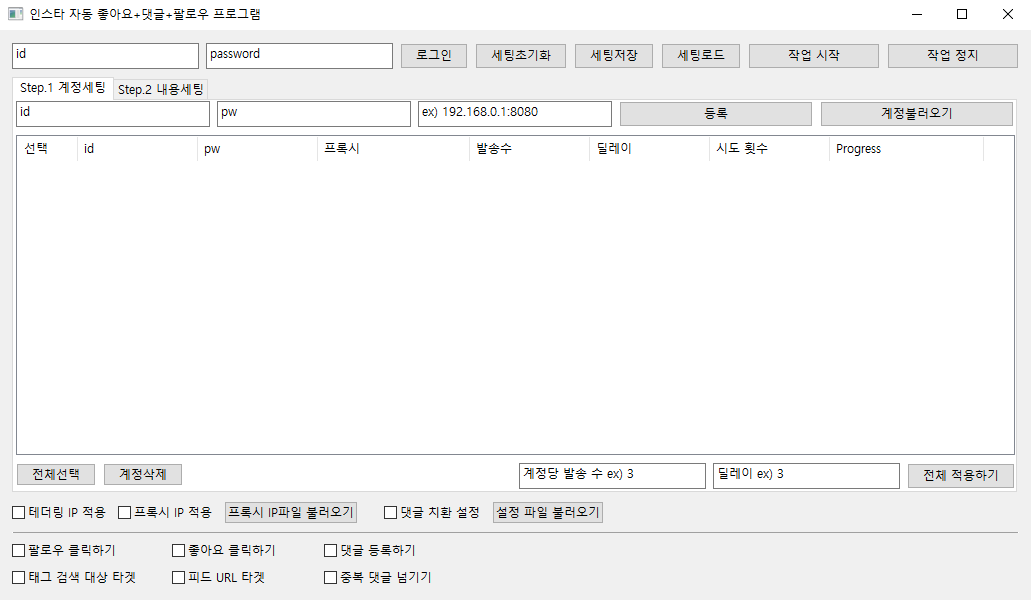Click the 계정당 발송 수 input field
The width and height of the screenshot is (1031, 600).
[x=611, y=475]
